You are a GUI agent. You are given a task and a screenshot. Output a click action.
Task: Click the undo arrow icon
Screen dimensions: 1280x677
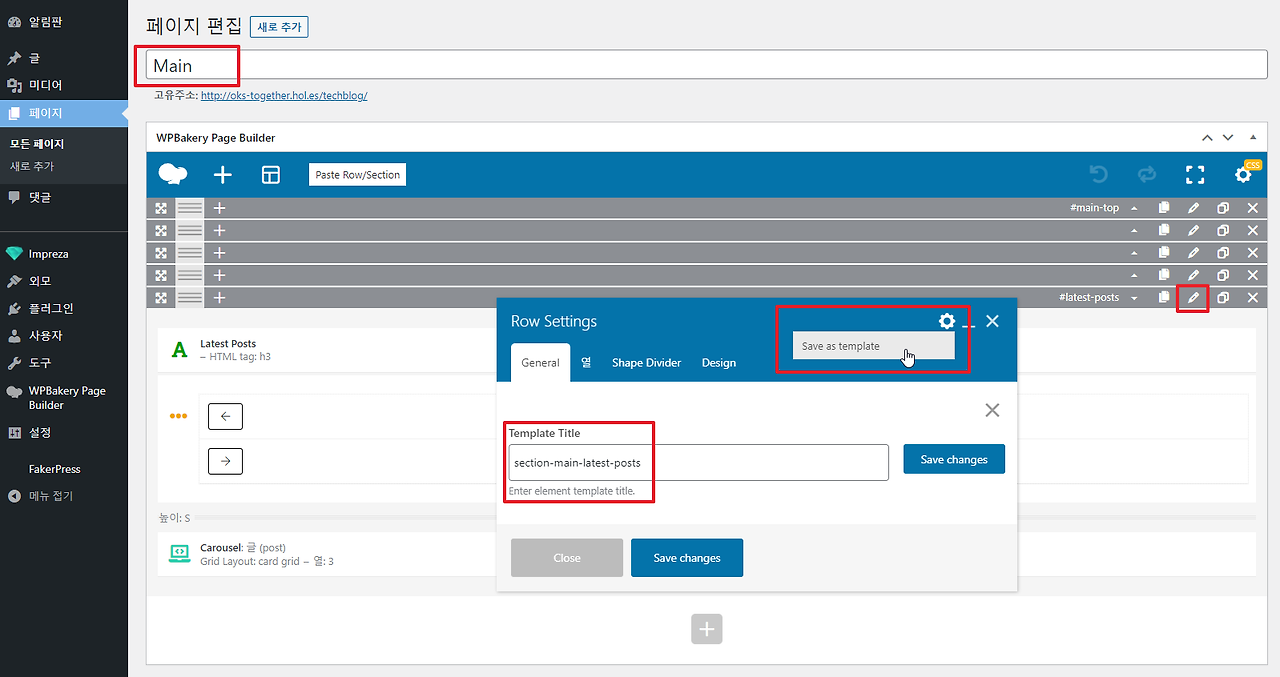[x=1099, y=175]
